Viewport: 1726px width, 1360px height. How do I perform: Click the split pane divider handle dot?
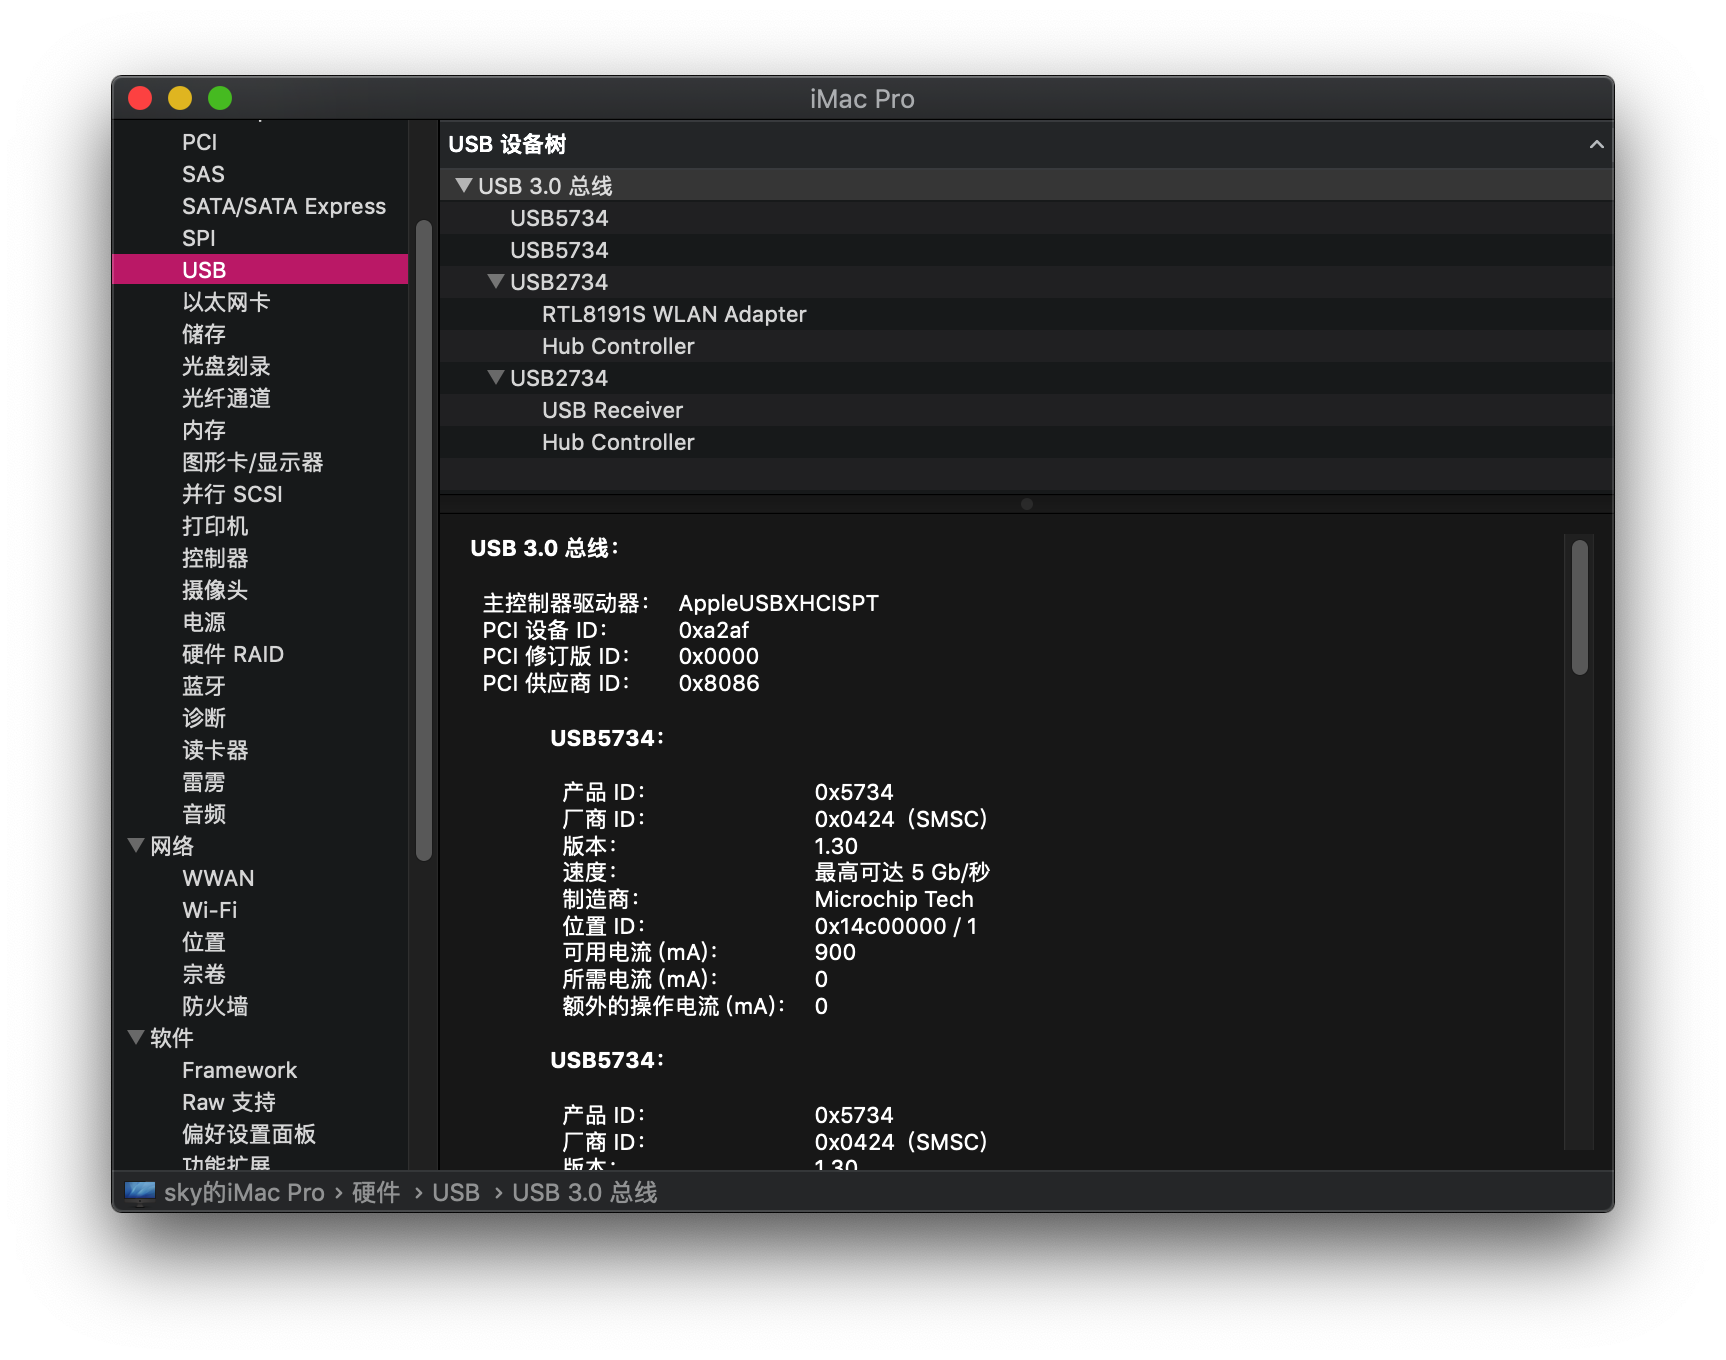tap(1027, 504)
